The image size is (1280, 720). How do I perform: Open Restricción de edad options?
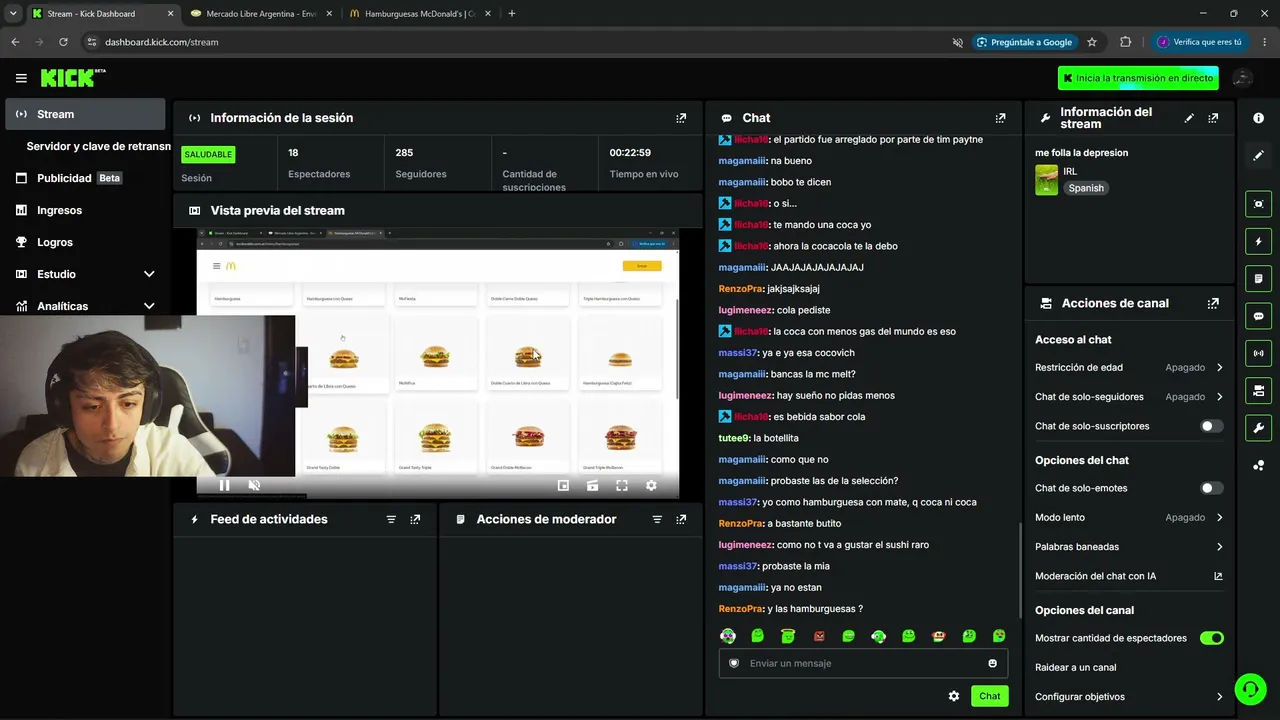click(1129, 368)
